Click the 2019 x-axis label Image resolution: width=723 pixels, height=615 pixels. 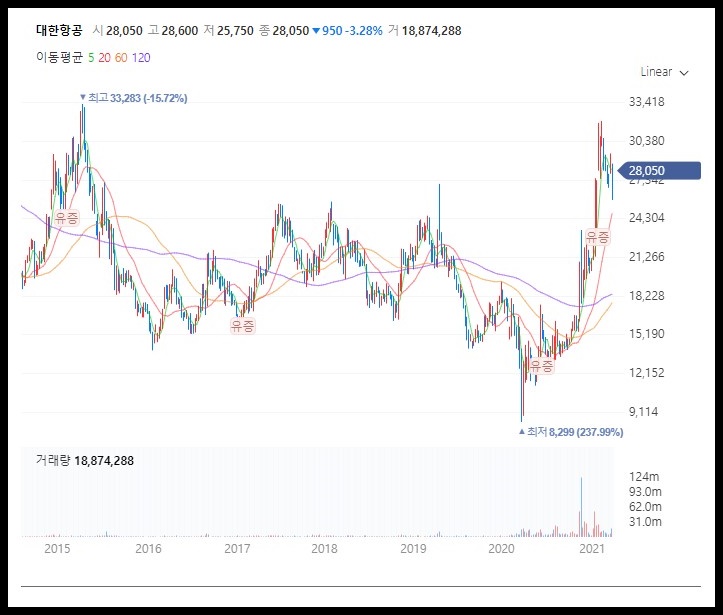(x=413, y=549)
